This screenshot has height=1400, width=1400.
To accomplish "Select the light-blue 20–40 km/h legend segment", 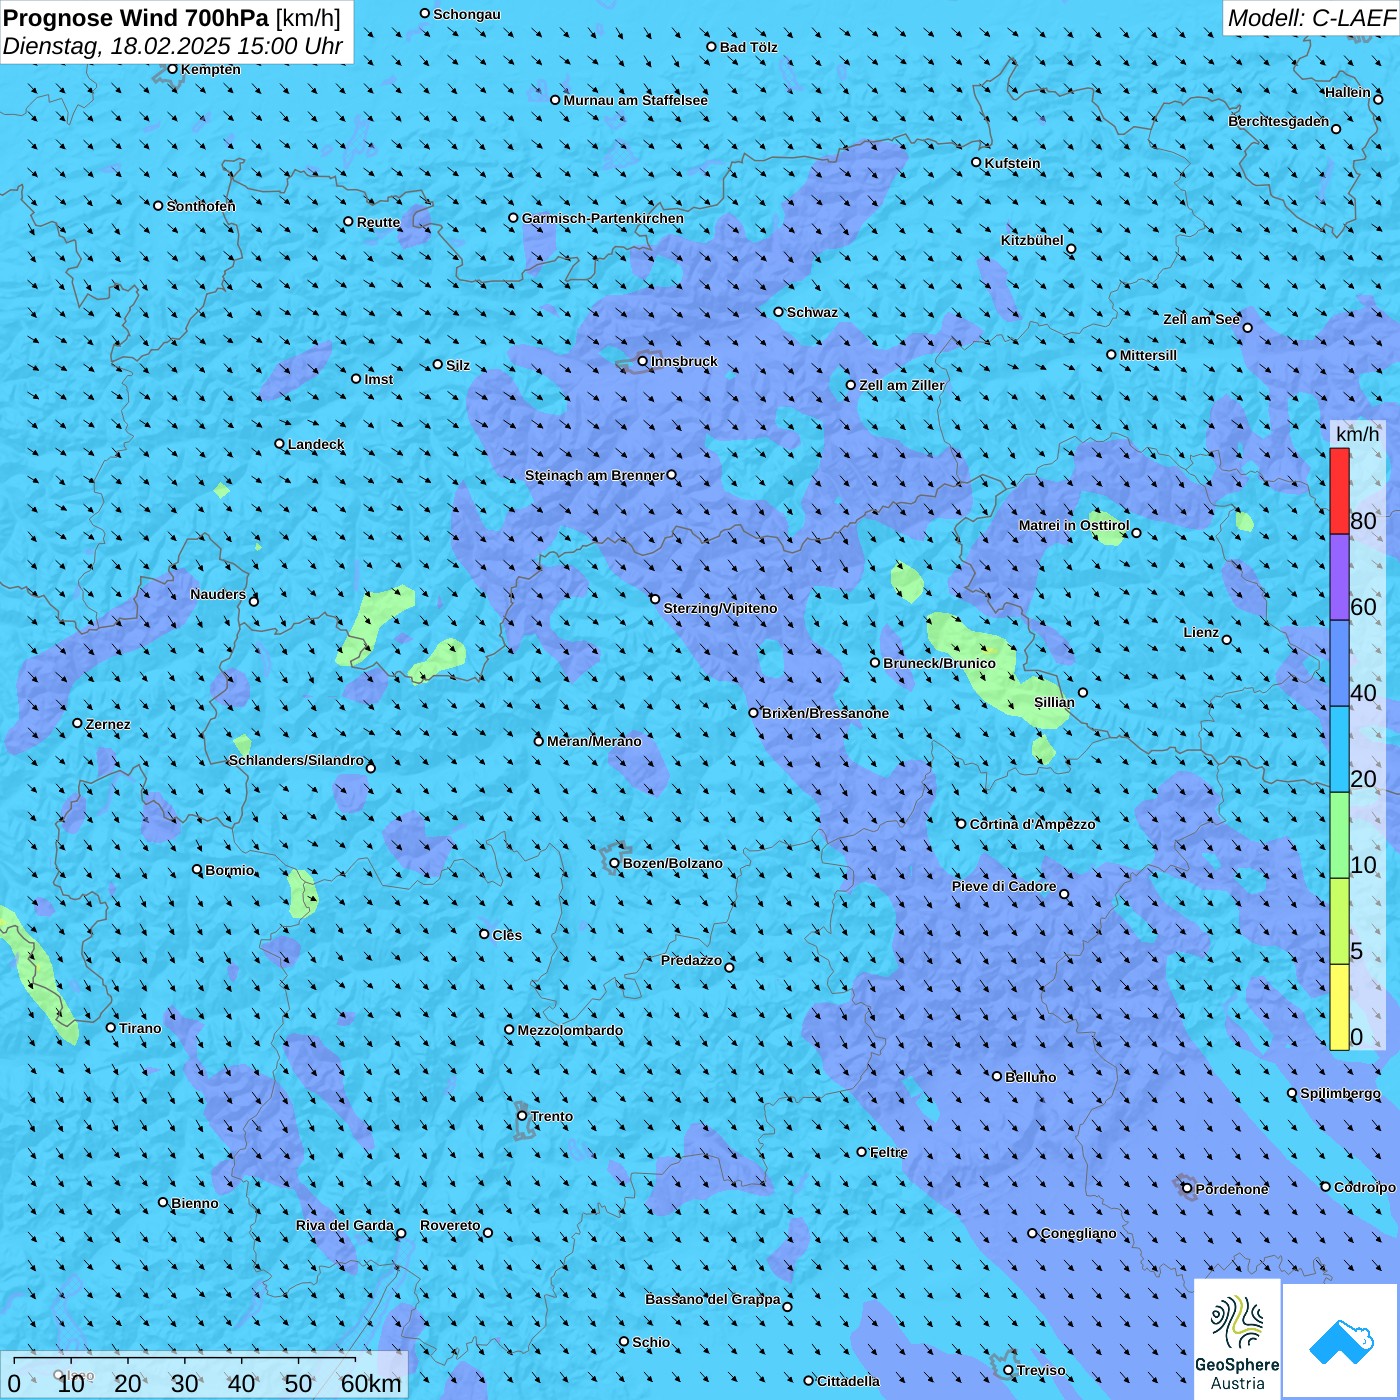I will coord(1339,750).
